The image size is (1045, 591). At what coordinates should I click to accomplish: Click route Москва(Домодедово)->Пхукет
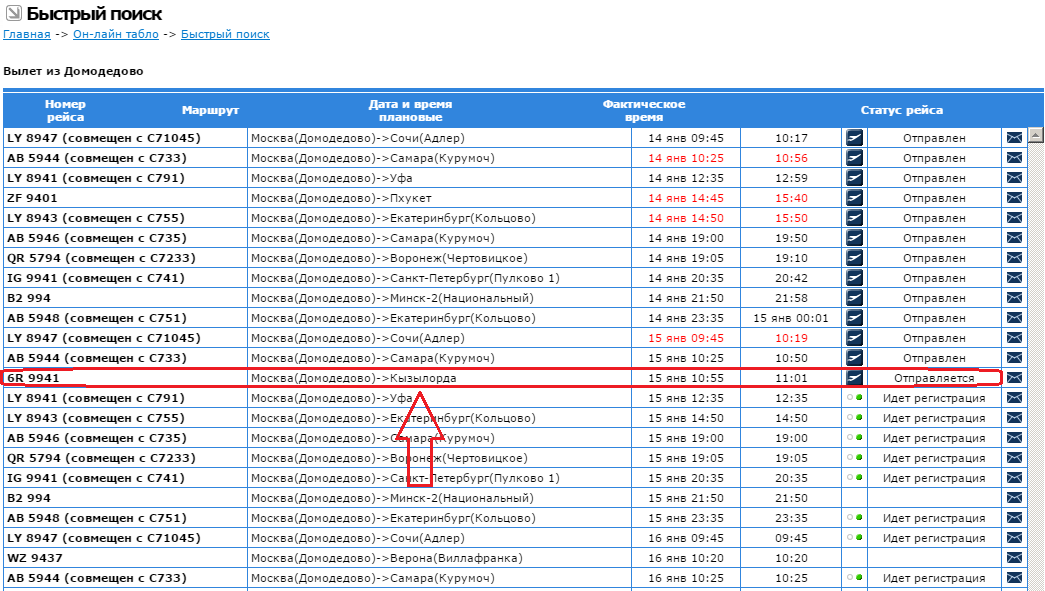point(341,198)
